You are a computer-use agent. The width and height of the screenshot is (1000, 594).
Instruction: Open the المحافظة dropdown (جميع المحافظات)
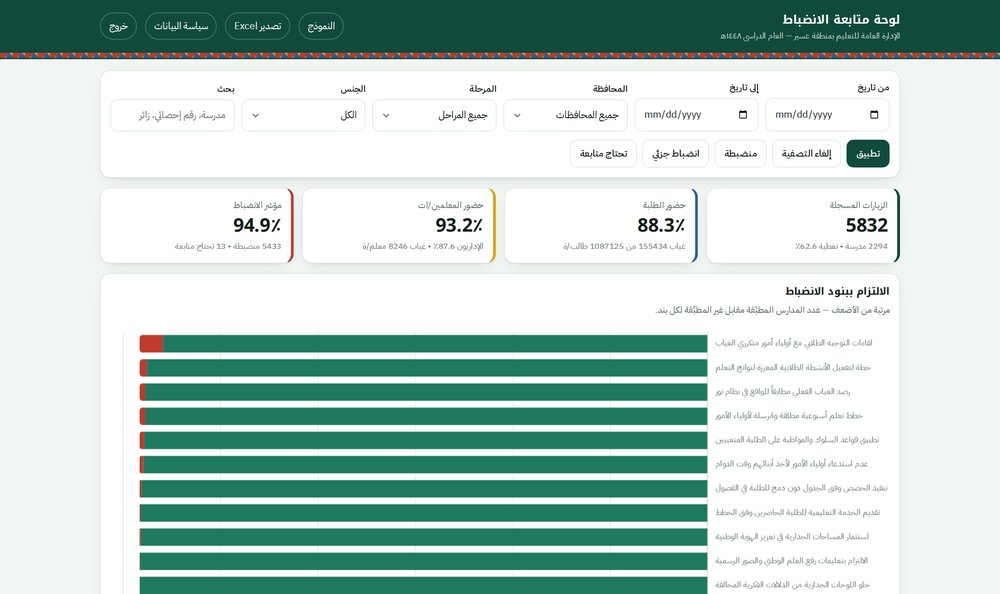566,115
